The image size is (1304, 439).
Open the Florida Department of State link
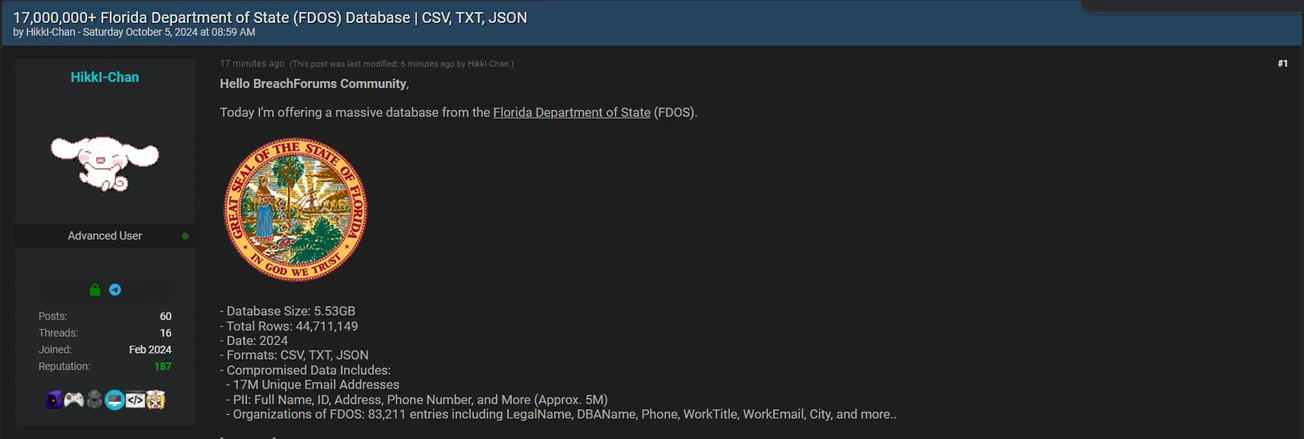tap(571, 112)
